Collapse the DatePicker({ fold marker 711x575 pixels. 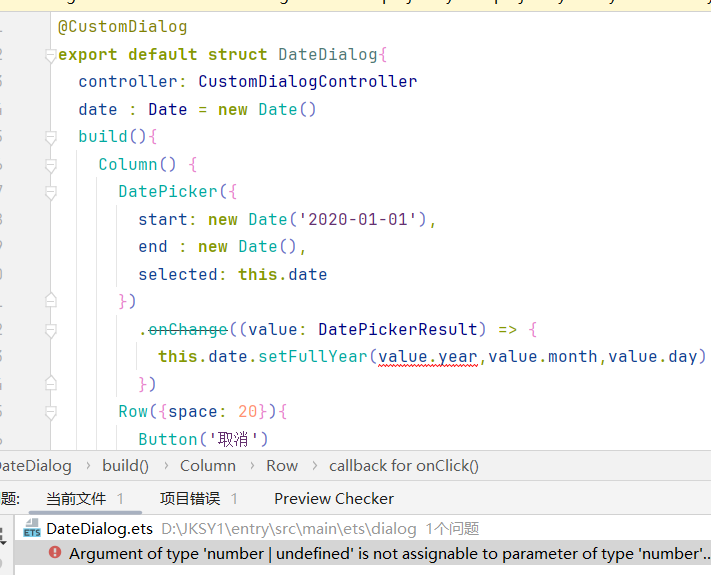51,193
